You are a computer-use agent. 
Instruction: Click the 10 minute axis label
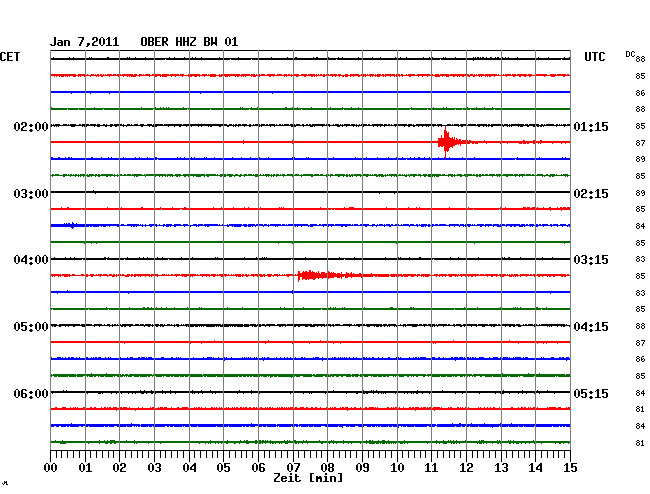397,468
